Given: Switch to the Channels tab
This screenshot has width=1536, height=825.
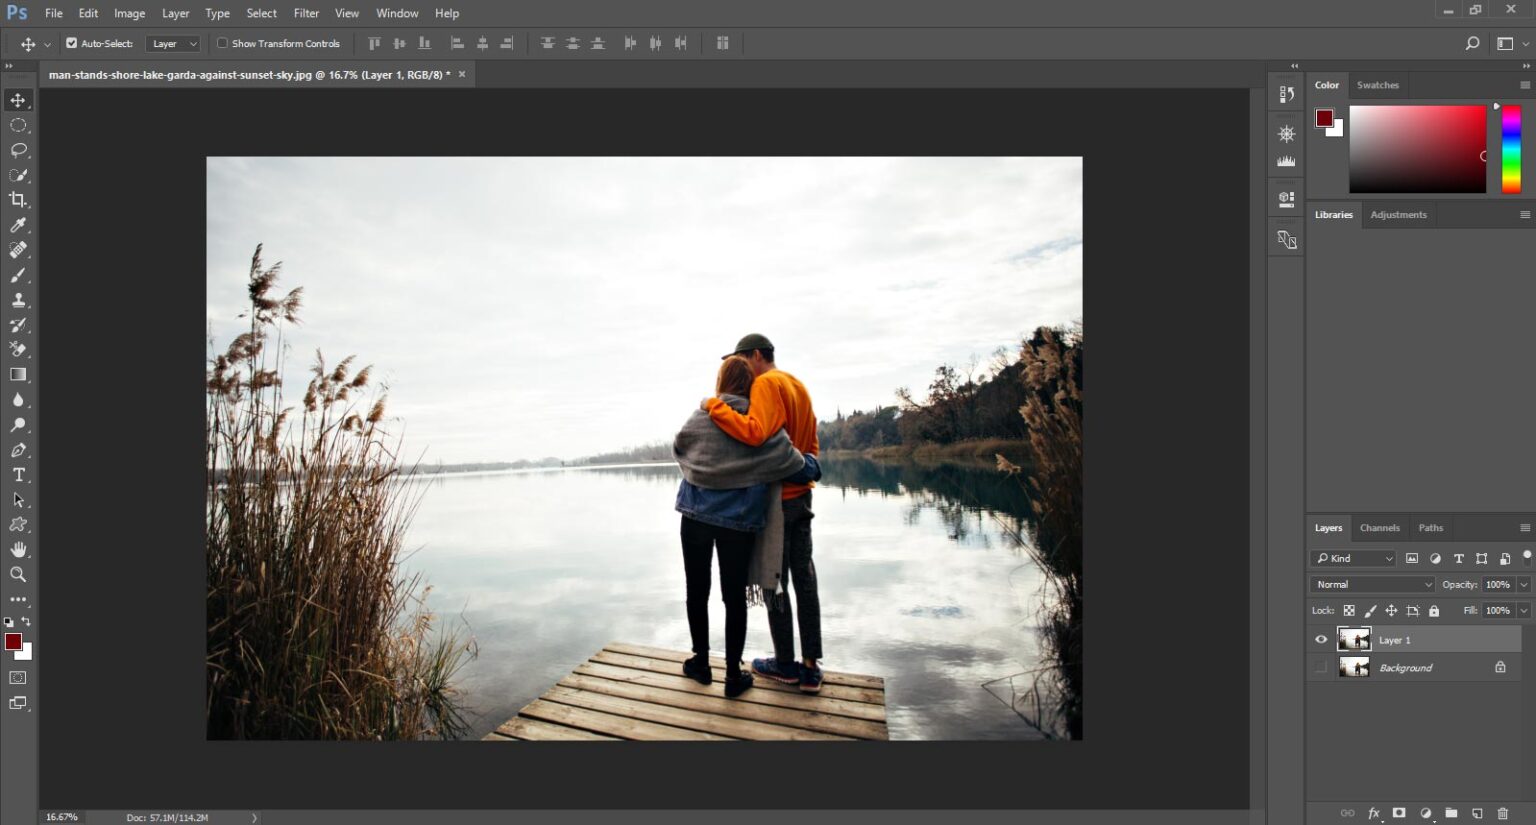Looking at the screenshot, I should click(1380, 527).
